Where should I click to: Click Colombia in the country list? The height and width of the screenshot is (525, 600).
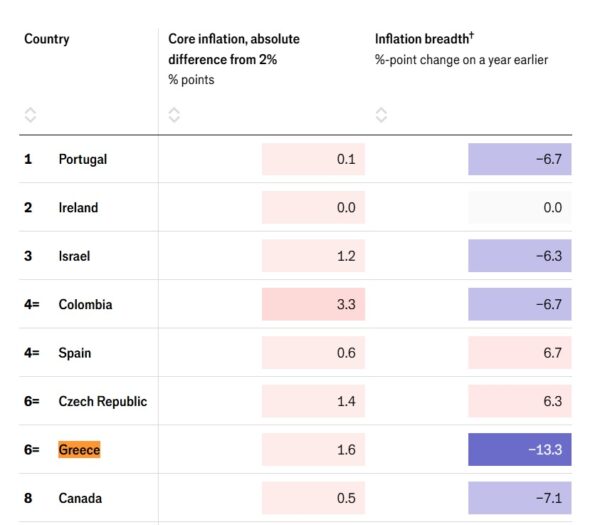pos(85,304)
